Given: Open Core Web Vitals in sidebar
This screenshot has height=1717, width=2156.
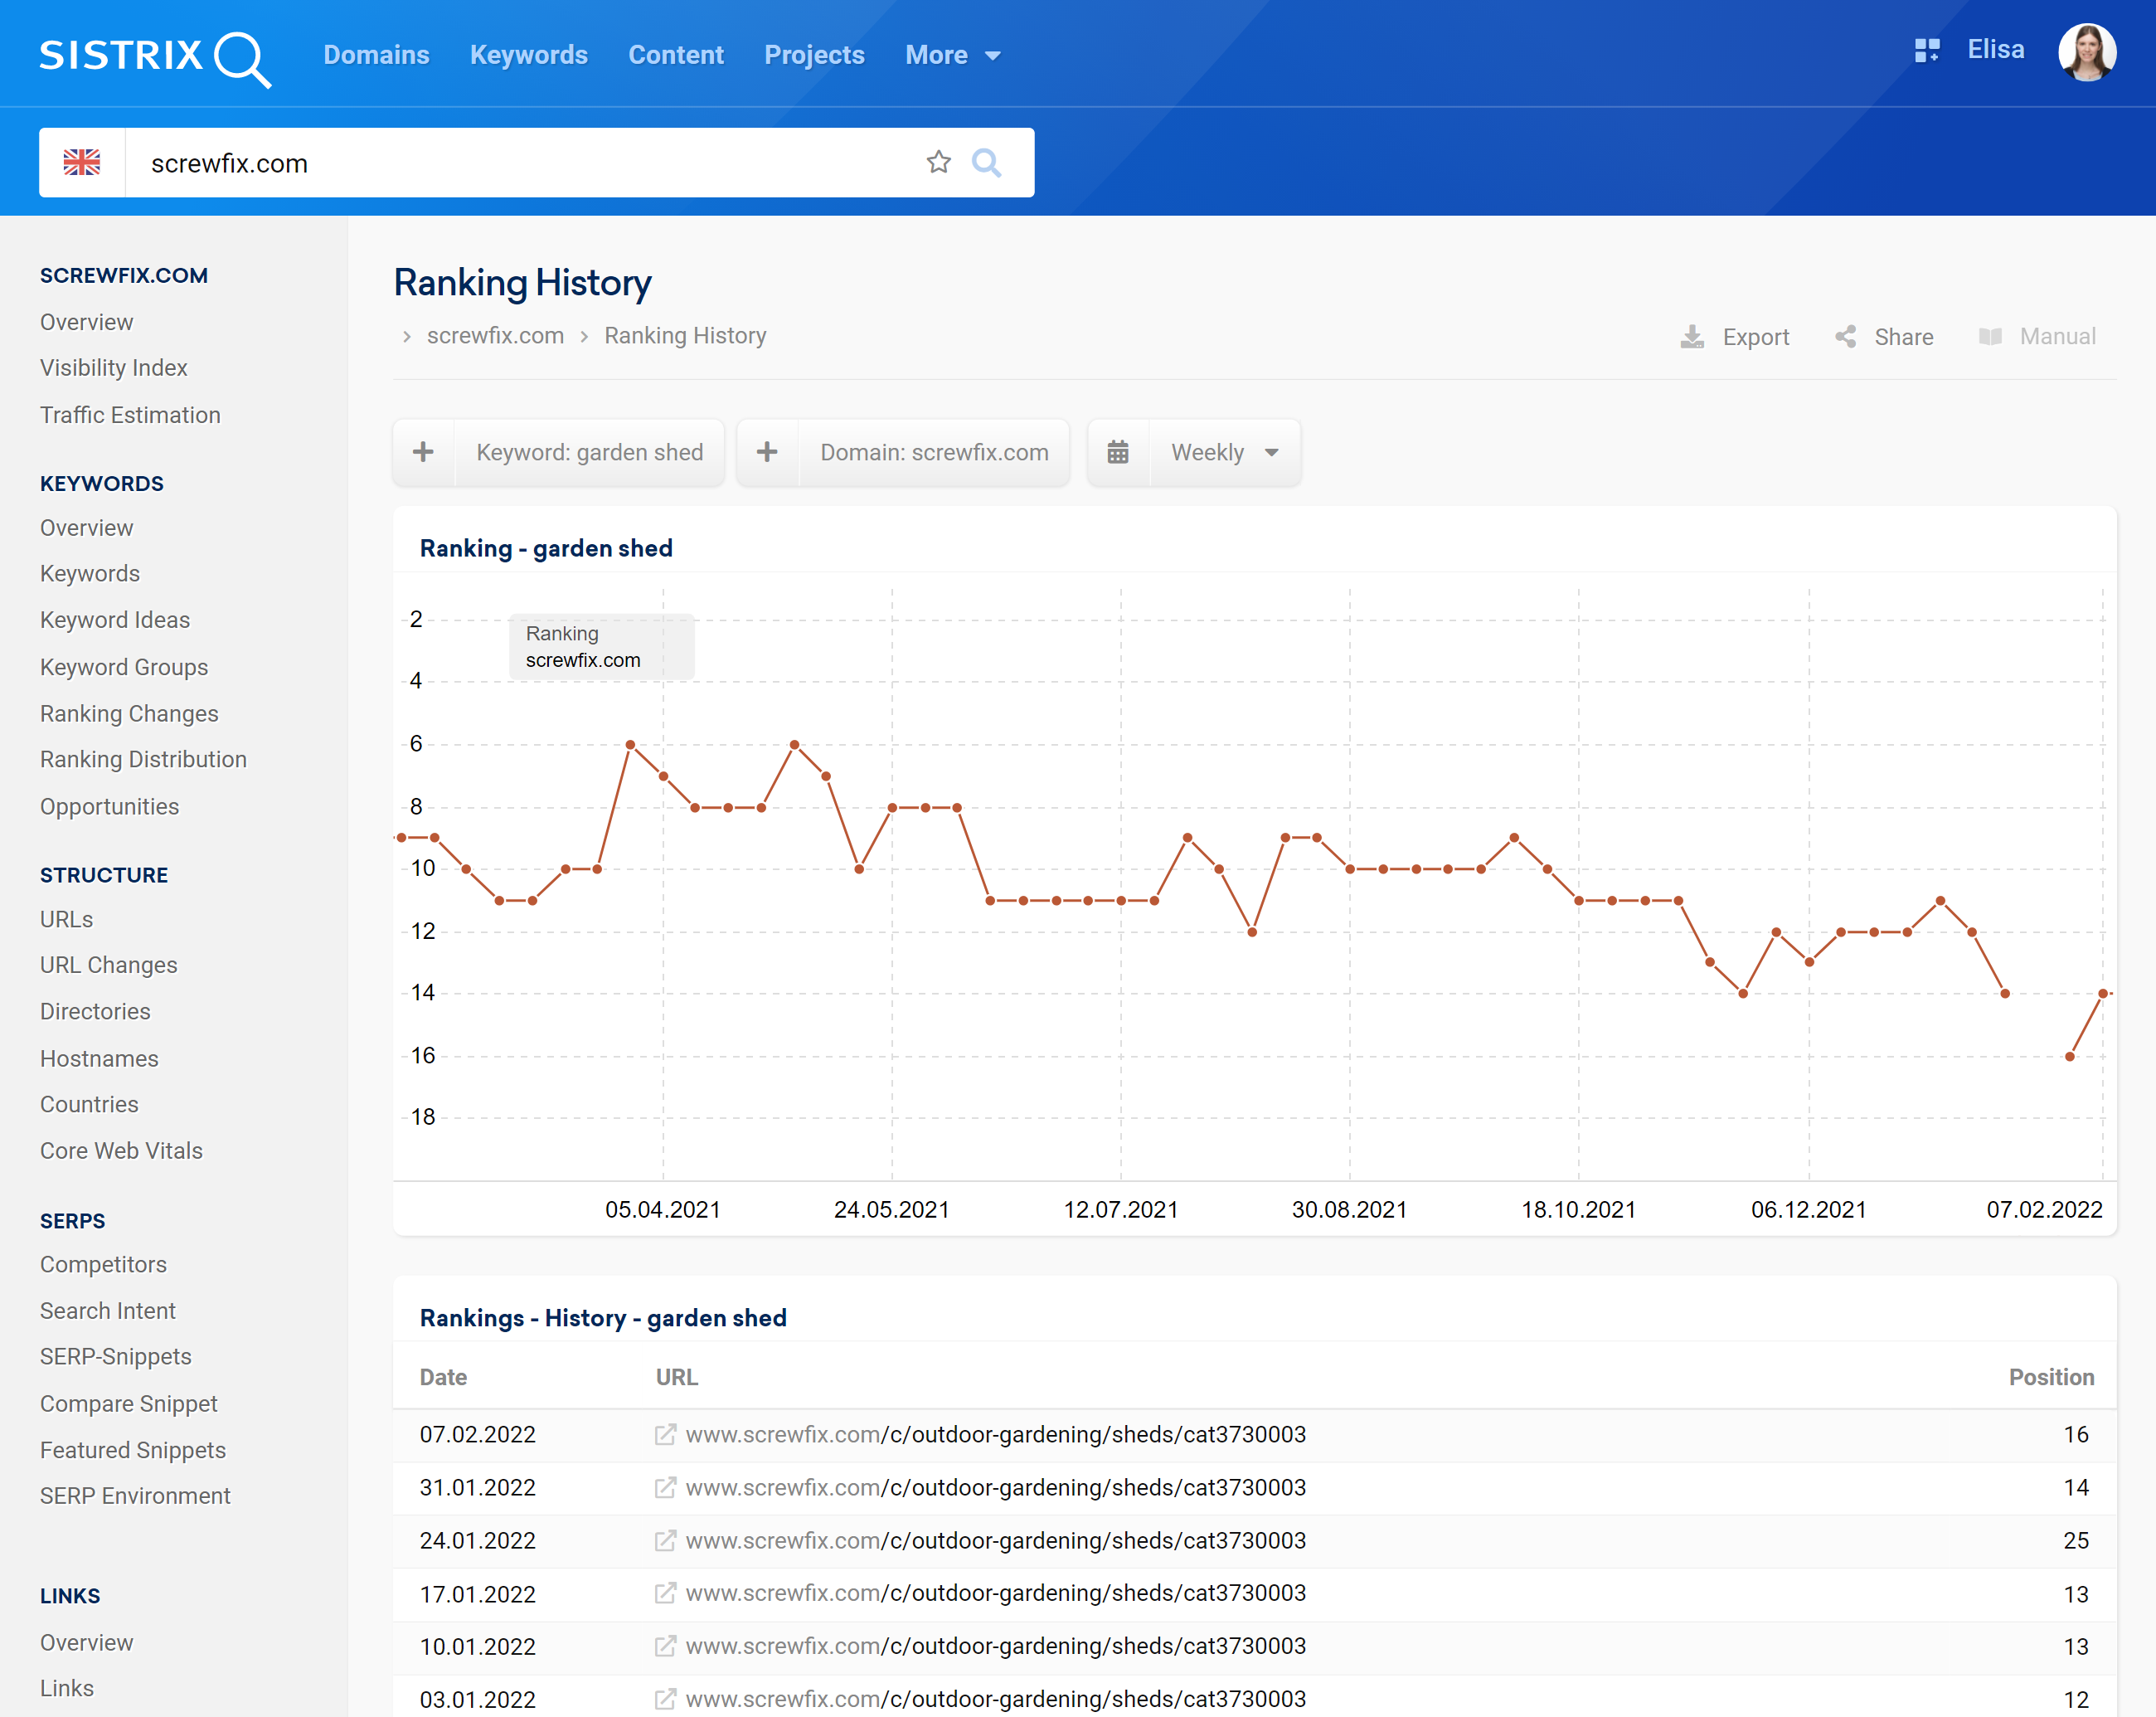Looking at the screenshot, I should [121, 1151].
